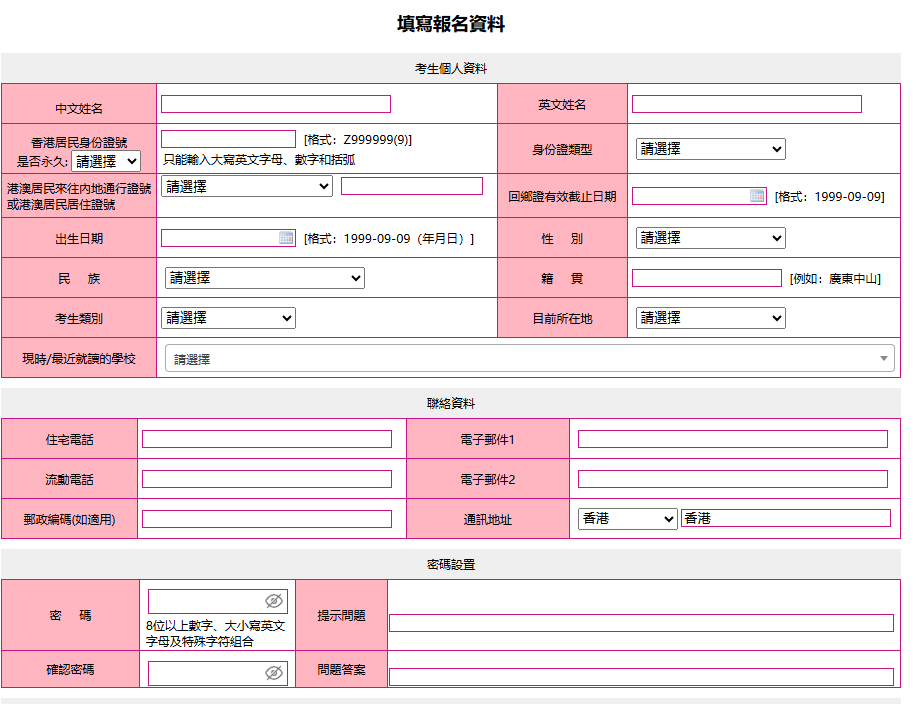Open the 身份證類型 dropdown
Screen dimensions: 924x704
[x=710, y=149]
